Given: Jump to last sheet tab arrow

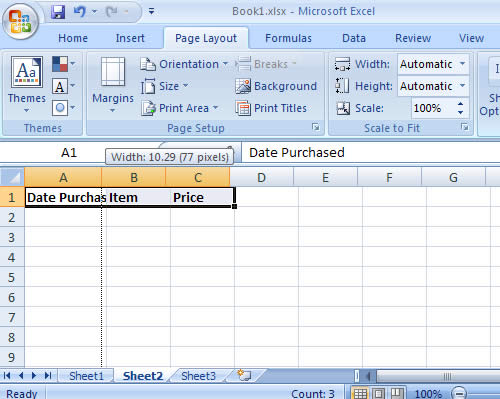Looking at the screenshot, I should pos(48,376).
